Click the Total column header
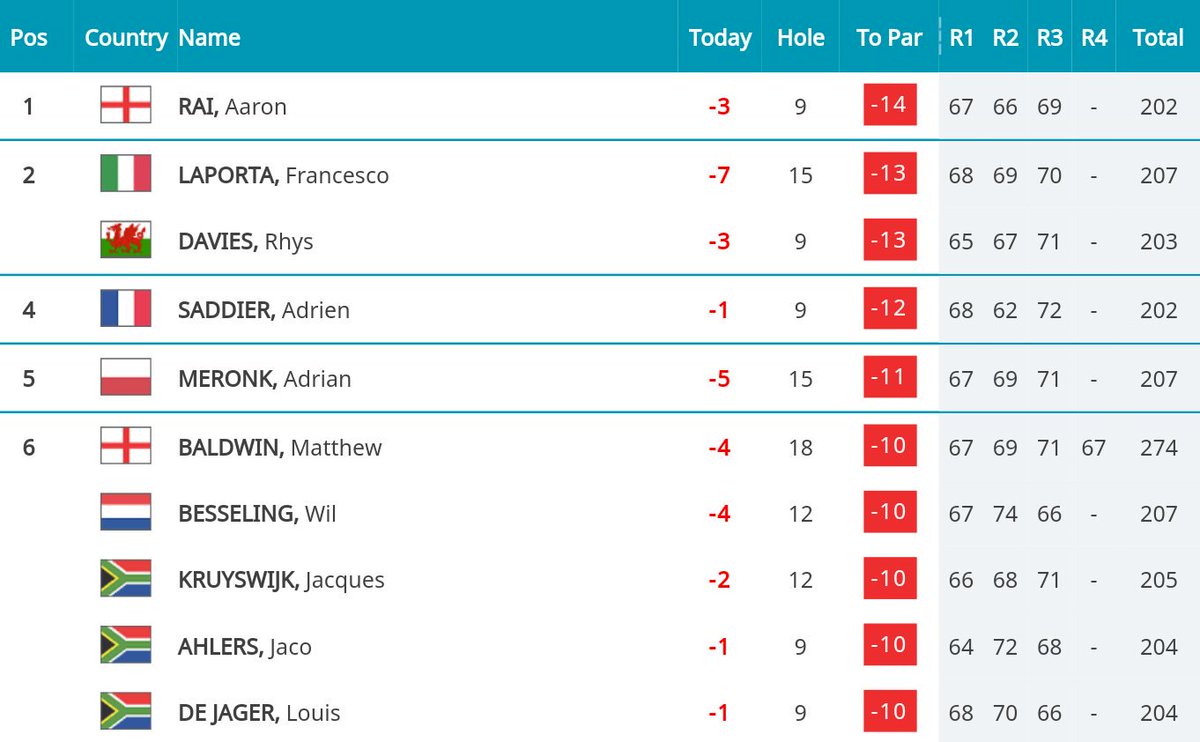 click(1158, 38)
